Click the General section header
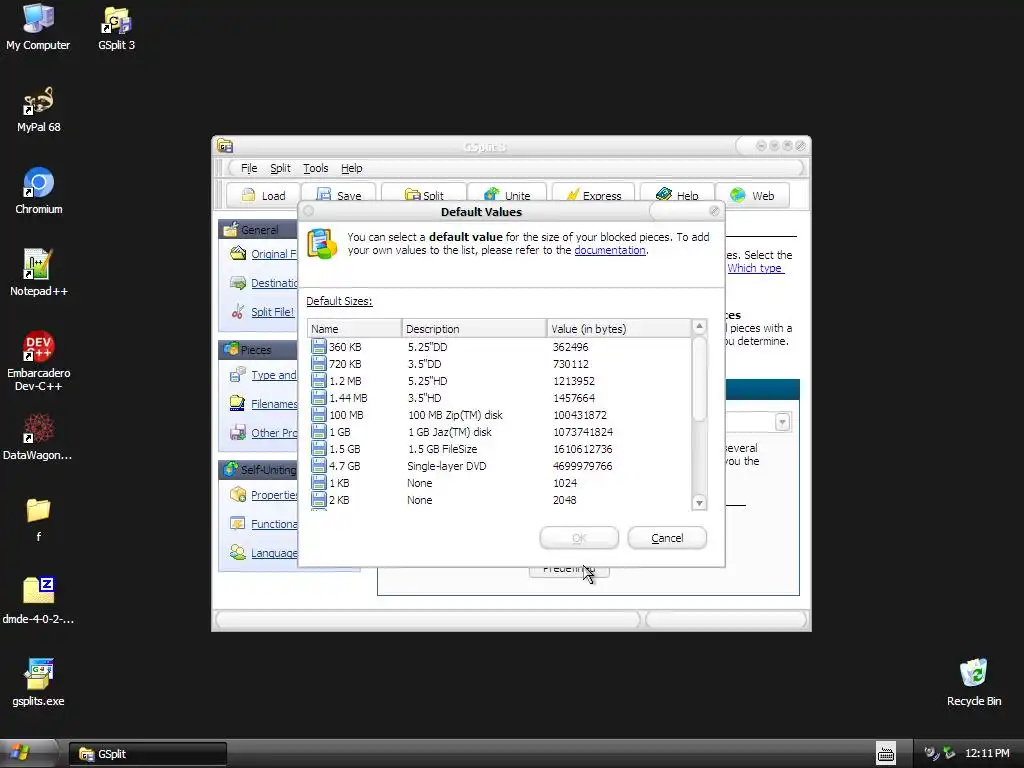Viewport: 1024px width, 768px height. (x=258, y=229)
